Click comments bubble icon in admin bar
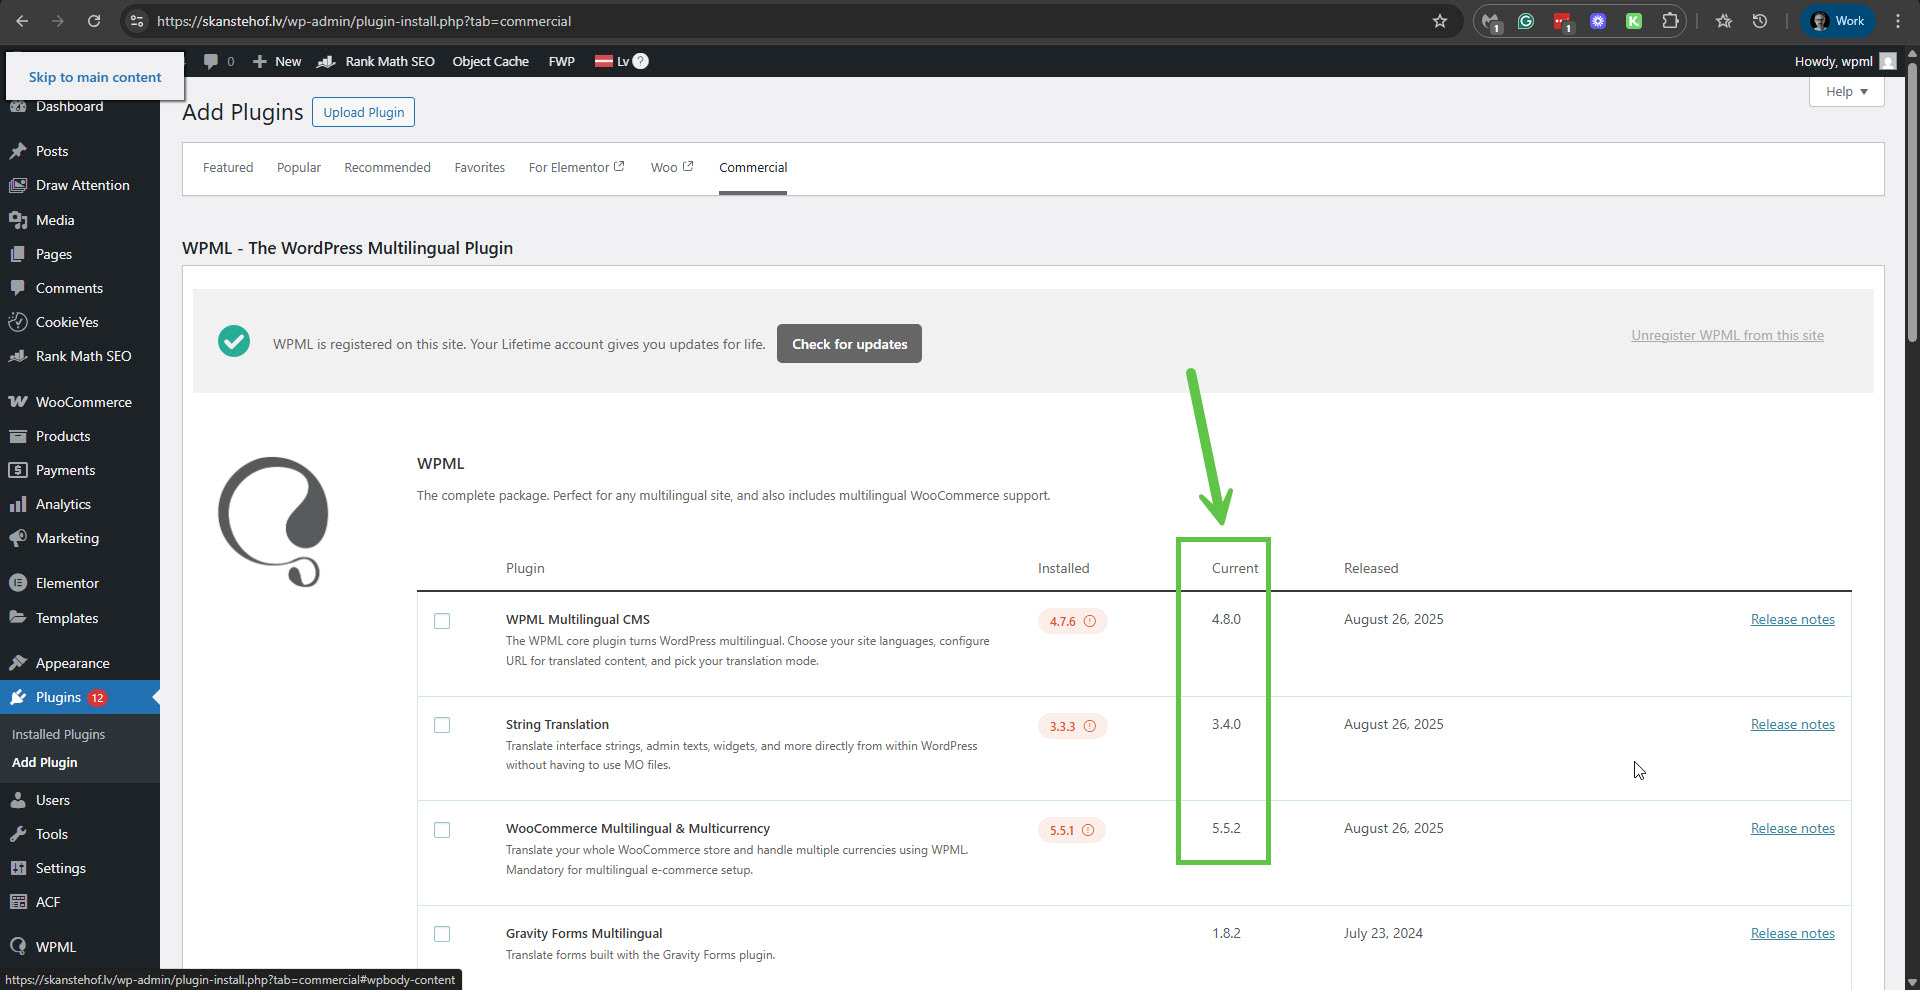The width and height of the screenshot is (1920, 990). coord(211,61)
